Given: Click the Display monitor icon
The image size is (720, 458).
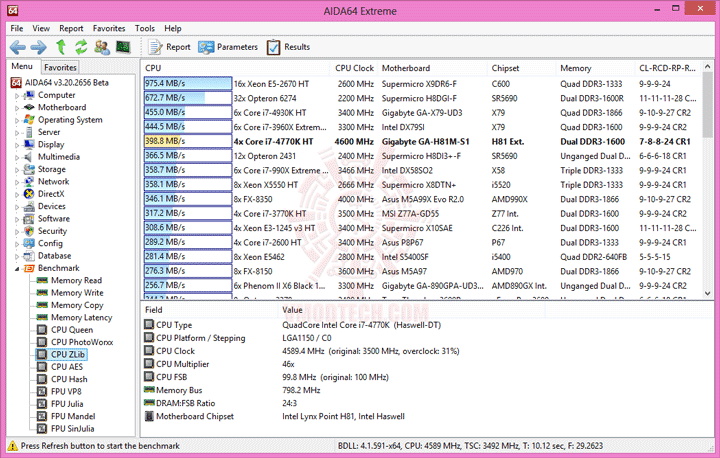Looking at the screenshot, I should click(x=29, y=144).
